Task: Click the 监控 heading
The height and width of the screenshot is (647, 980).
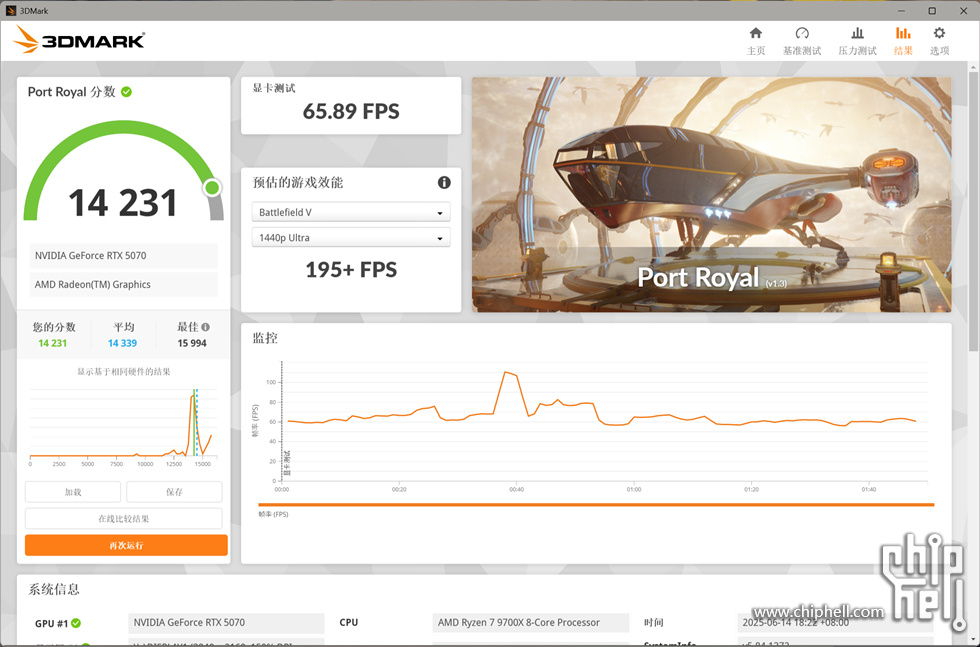Action: [265, 338]
